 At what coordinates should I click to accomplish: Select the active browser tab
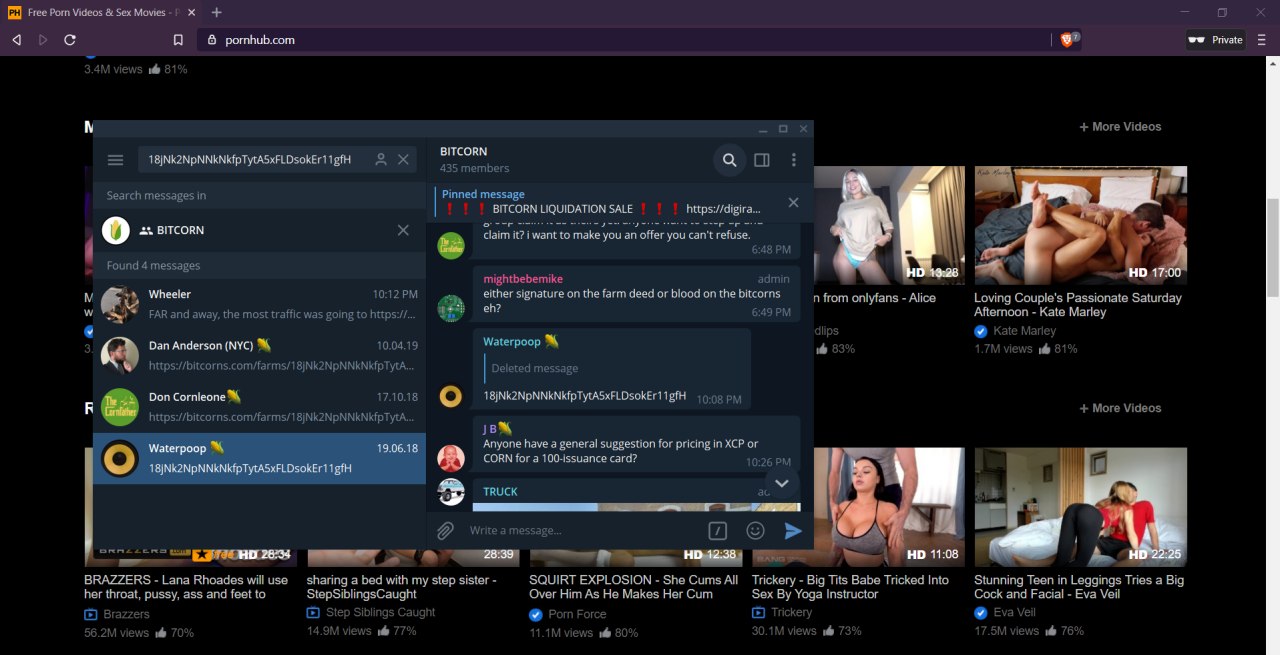103,12
